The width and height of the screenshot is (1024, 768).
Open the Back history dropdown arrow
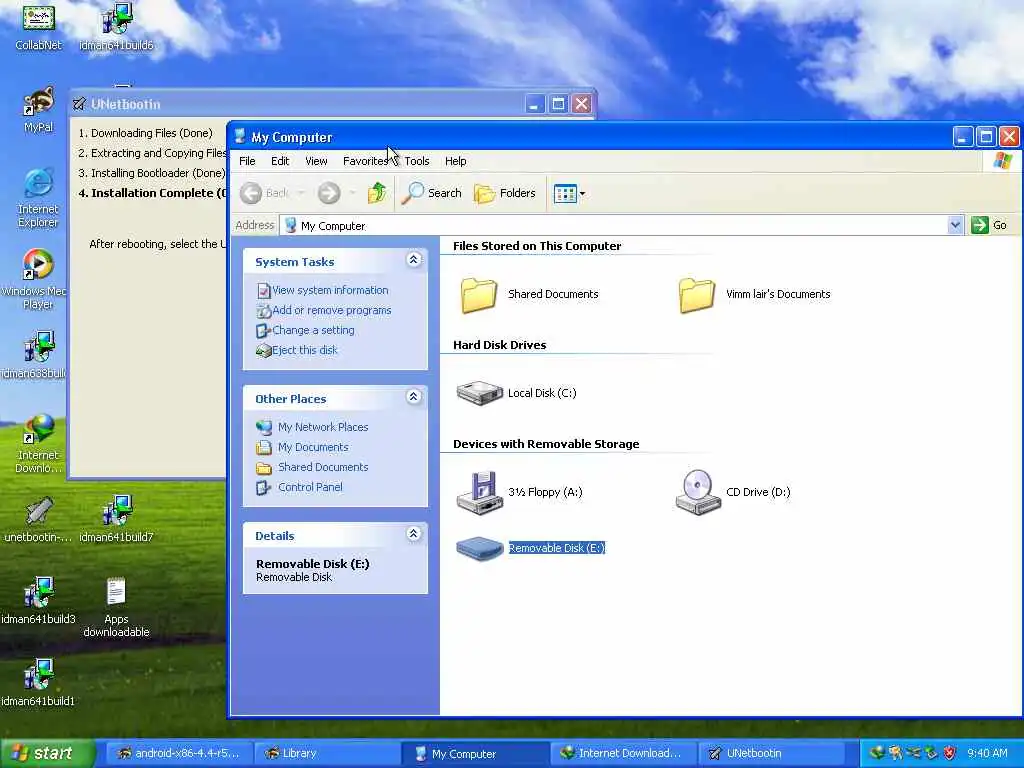pyautogui.click(x=301, y=193)
